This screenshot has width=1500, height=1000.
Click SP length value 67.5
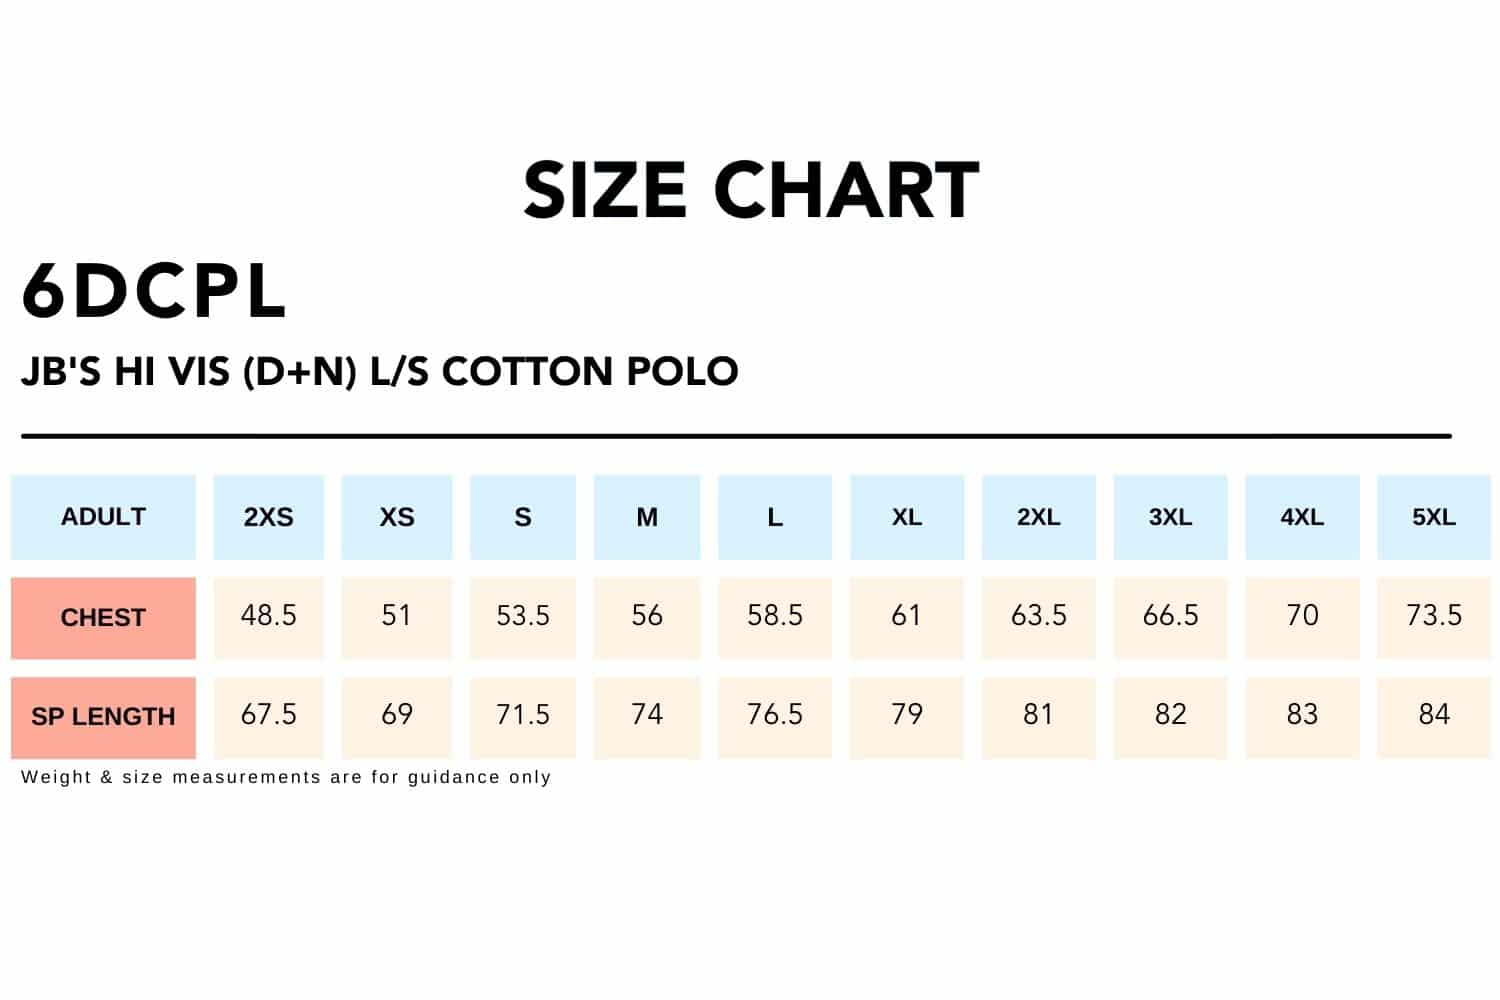[268, 714]
